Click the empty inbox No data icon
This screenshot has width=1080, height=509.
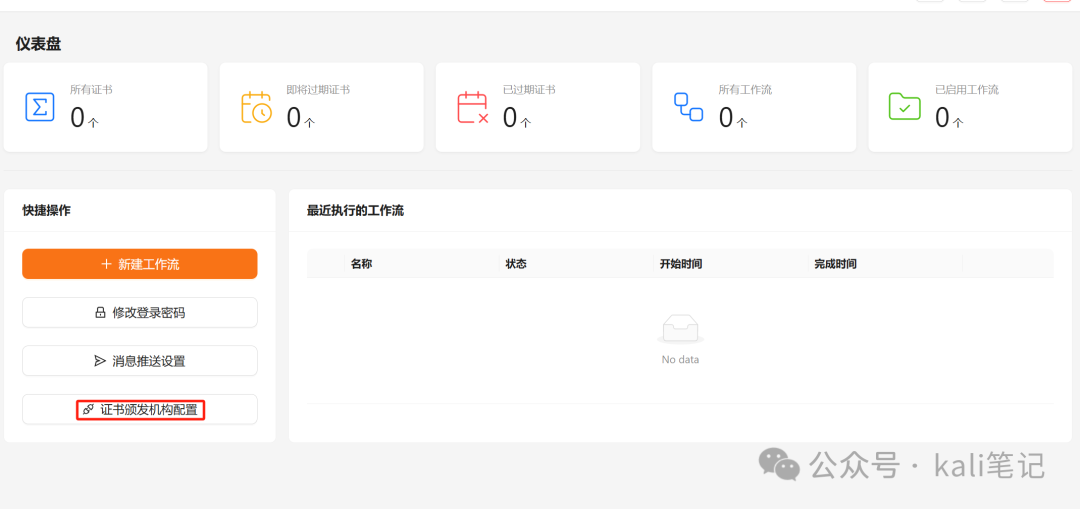tap(680, 329)
